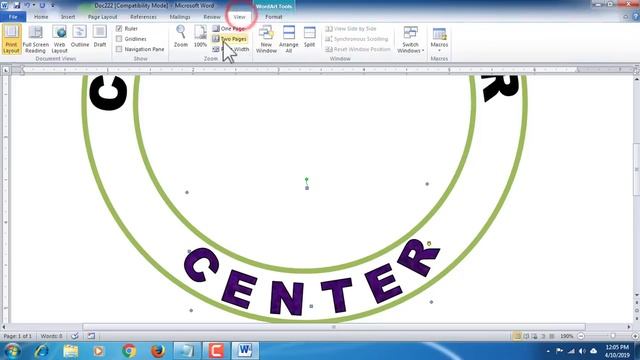Open the Review tab
Screen dimensions: 640x360
(x=212, y=17)
